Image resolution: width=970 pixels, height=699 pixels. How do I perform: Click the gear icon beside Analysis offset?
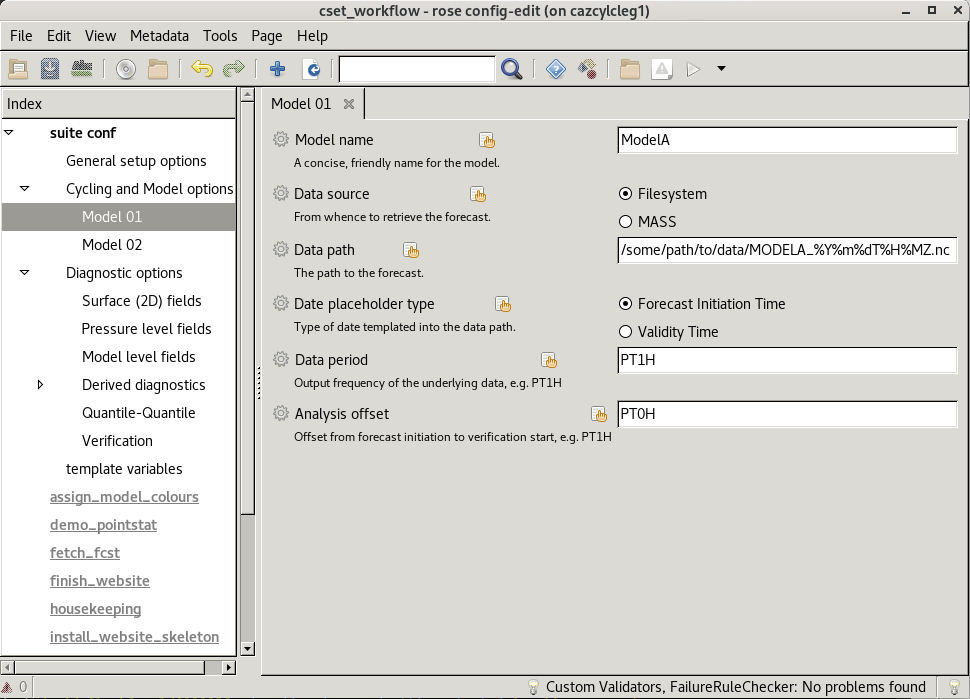281,413
